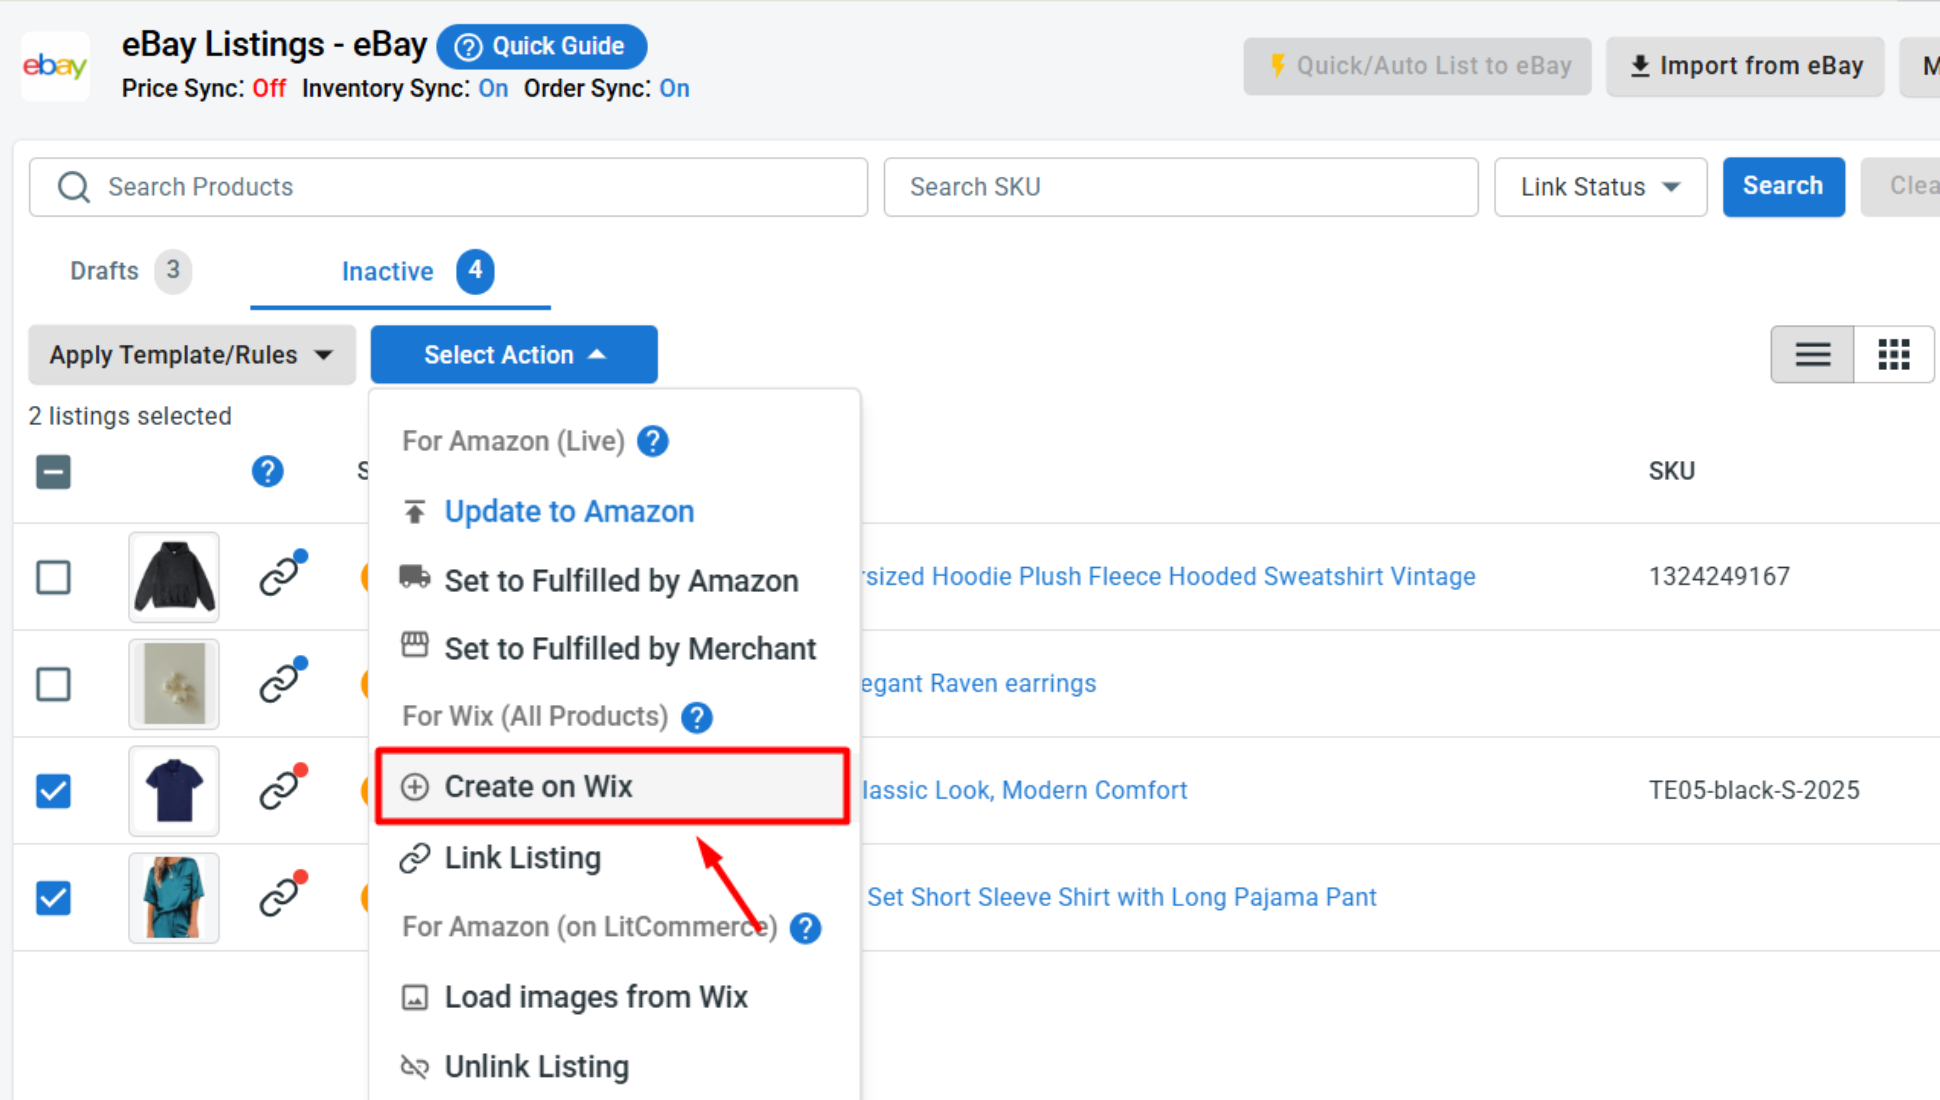This screenshot has height=1100, width=1940.
Task: Toggle the select-all listings checkbox
Action: 54,472
